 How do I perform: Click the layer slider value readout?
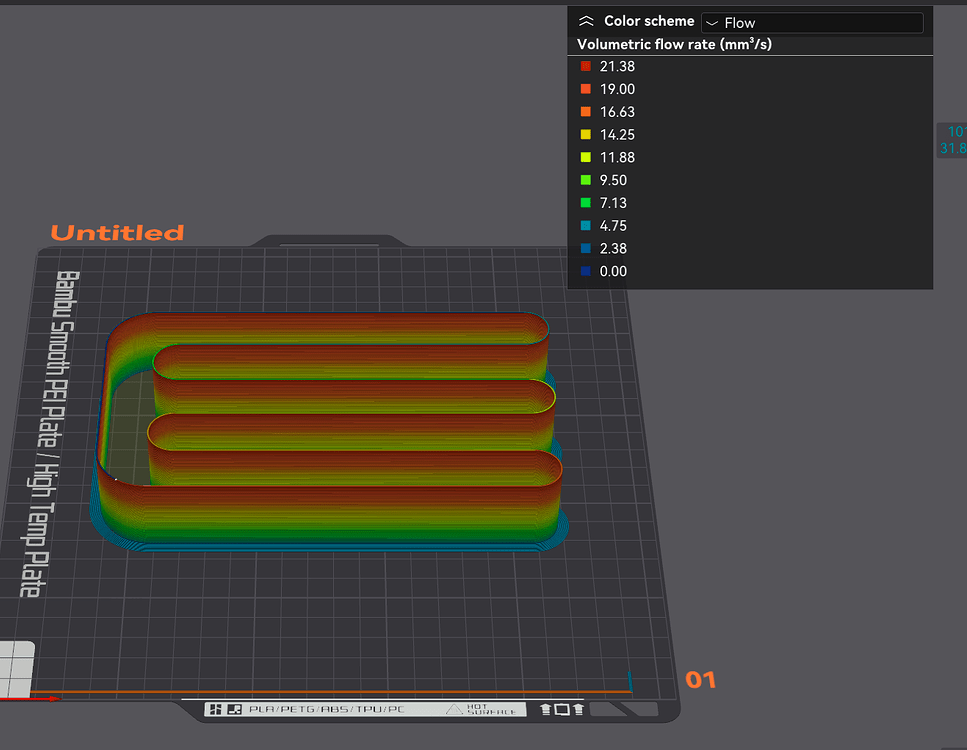click(x=953, y=140)
